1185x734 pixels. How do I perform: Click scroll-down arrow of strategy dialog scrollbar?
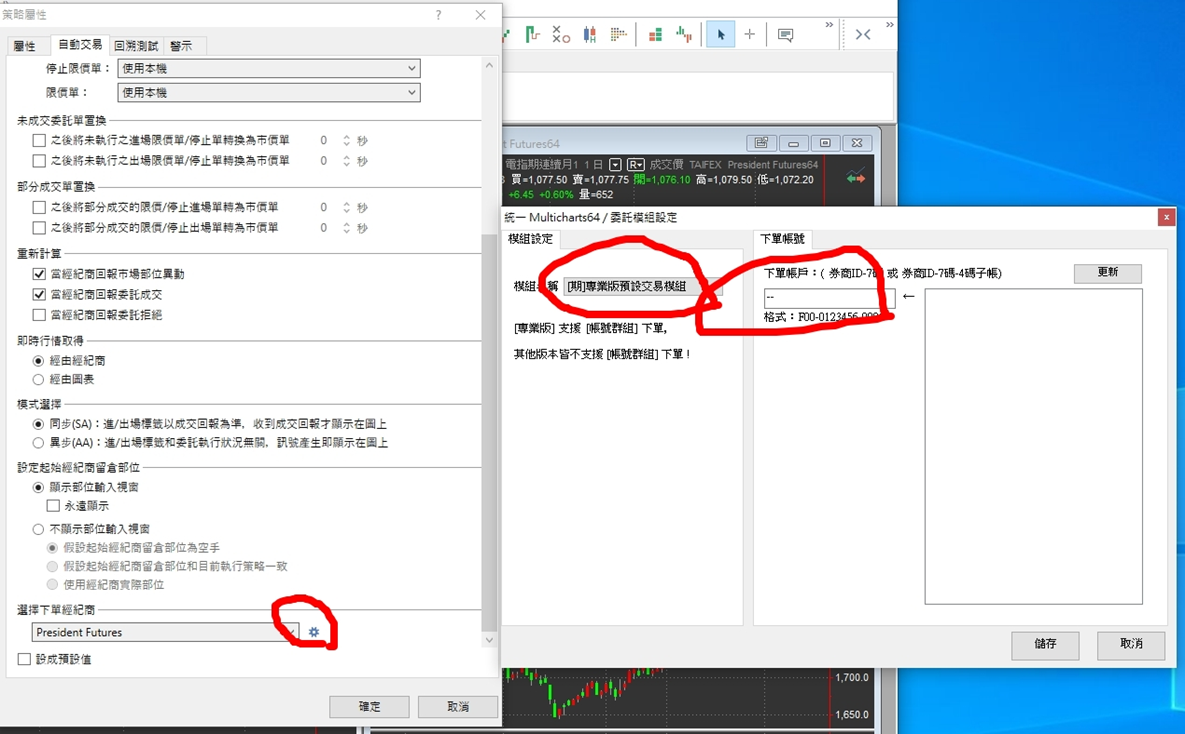[x=490, y=640]
